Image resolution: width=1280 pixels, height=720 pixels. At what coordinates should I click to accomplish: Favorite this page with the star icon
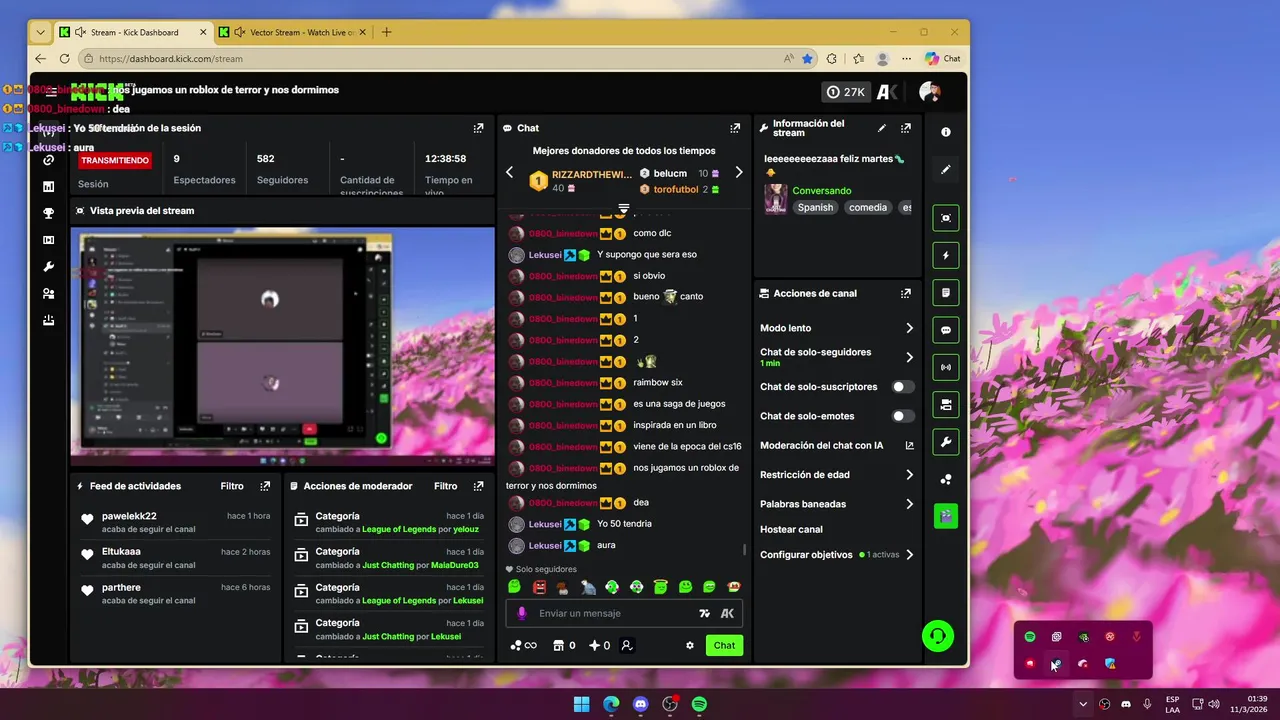point(807,59)
